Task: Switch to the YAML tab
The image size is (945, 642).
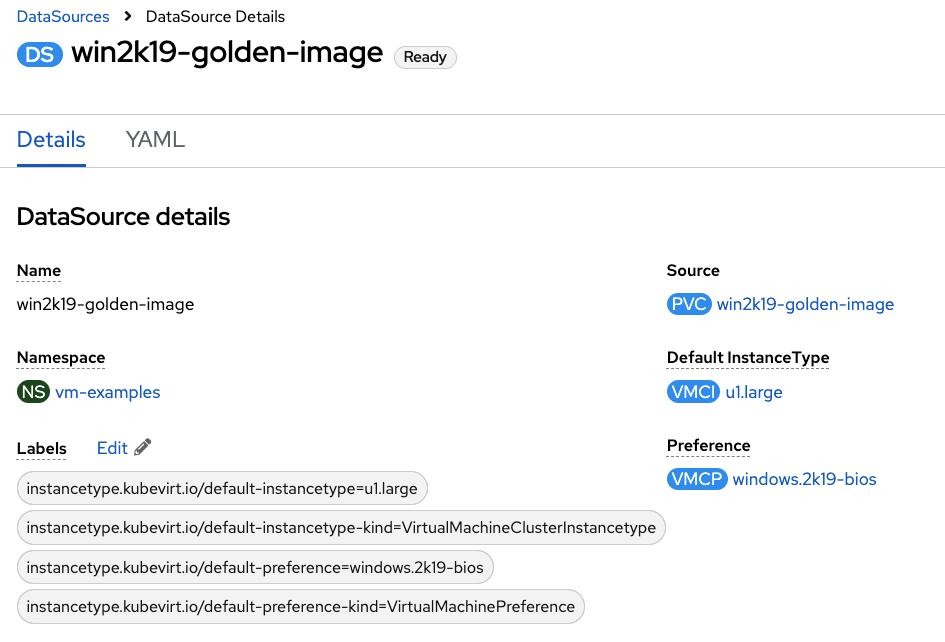Action: click(155, 140)
